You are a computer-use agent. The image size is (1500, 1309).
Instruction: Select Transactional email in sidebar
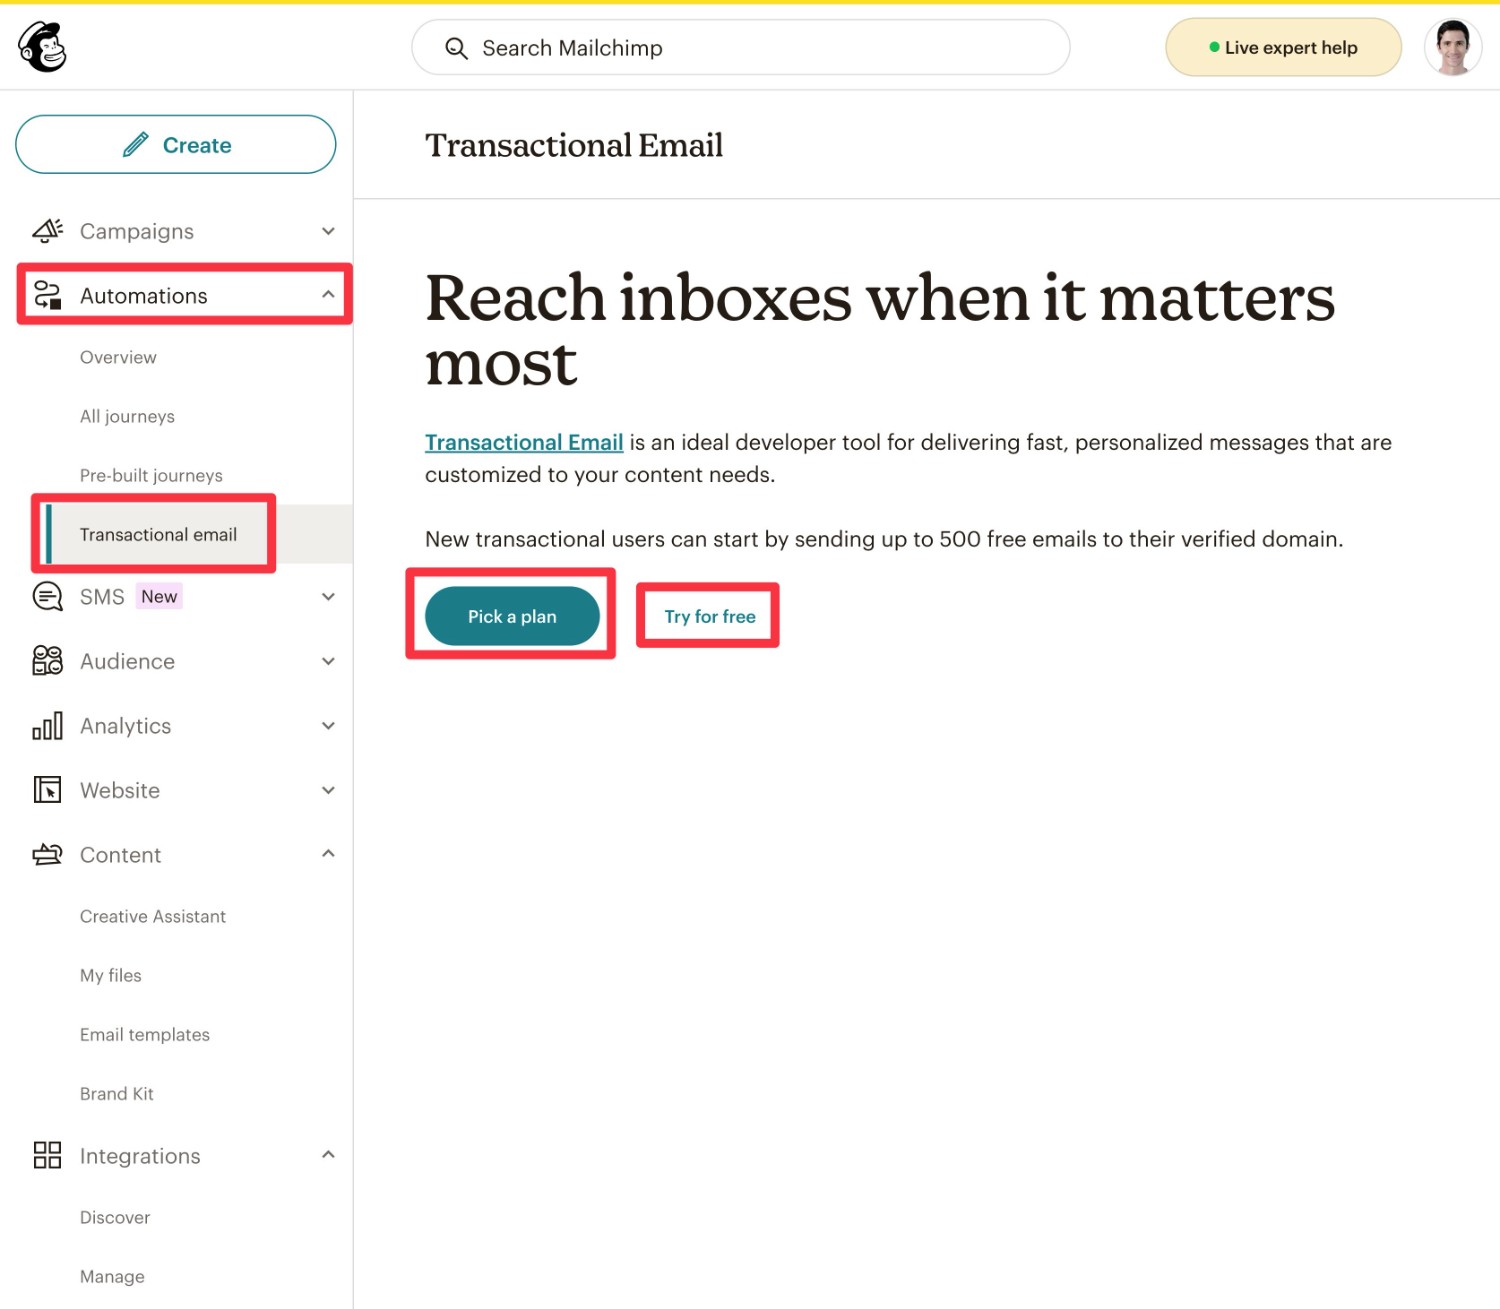tap(158, 534)
